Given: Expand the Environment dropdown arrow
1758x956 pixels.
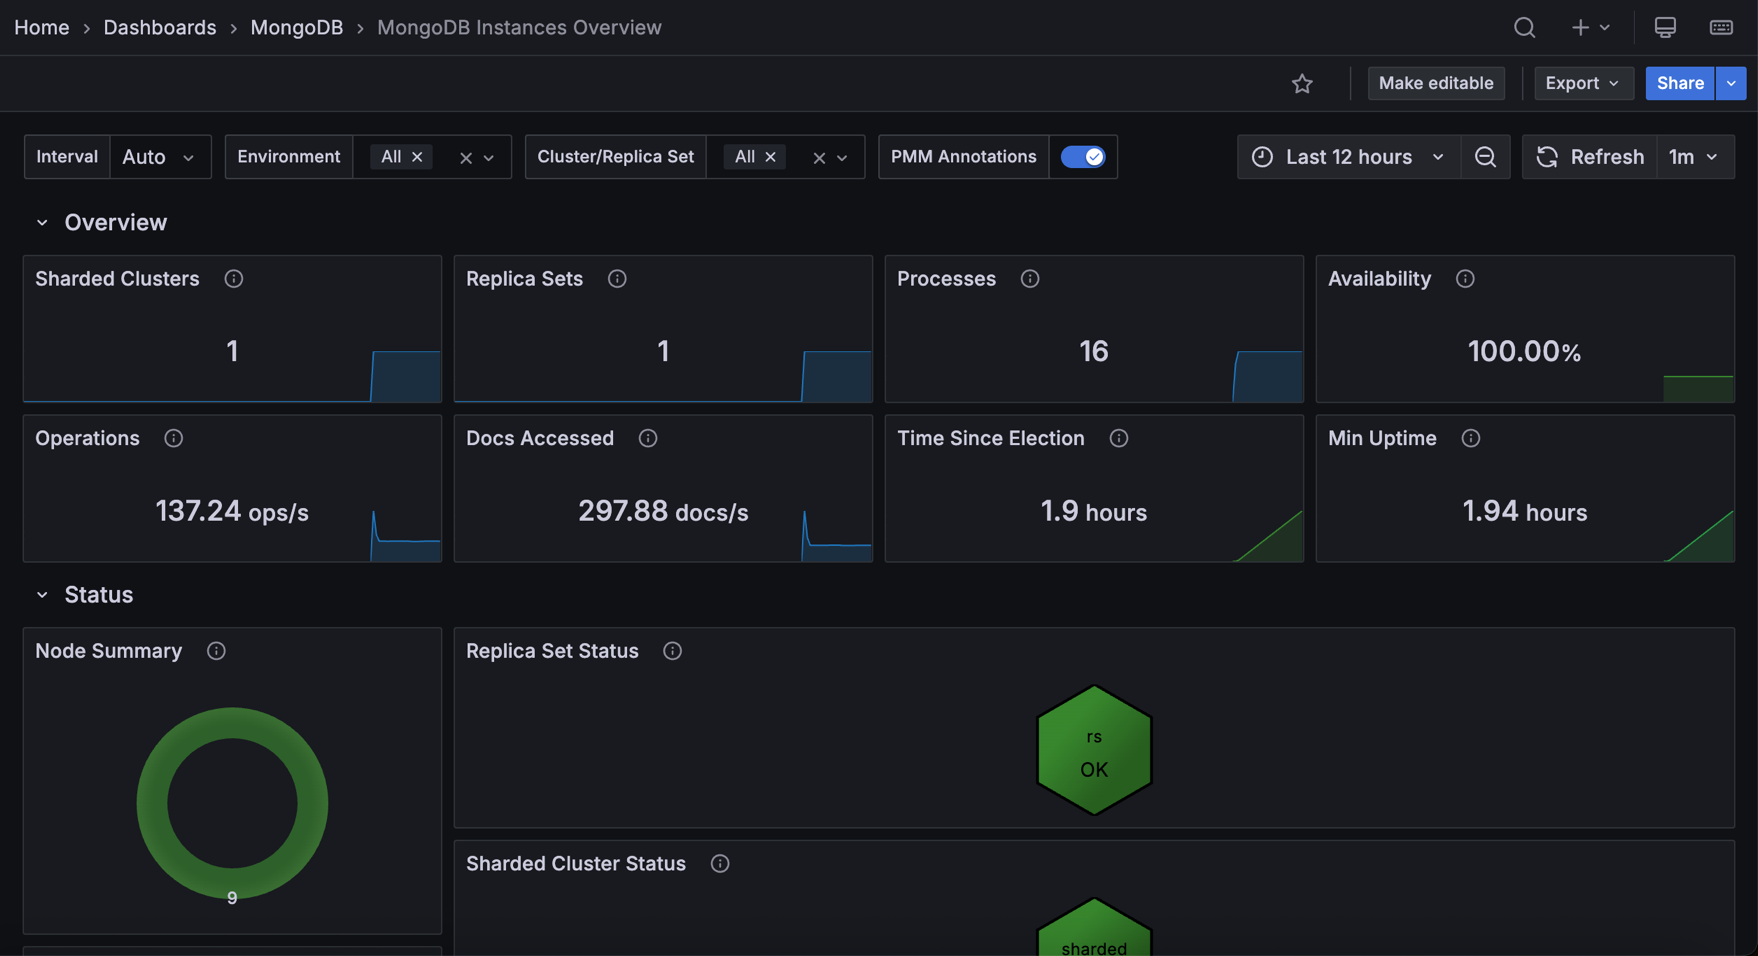Looking at the screenshot, I should (489, 158).
